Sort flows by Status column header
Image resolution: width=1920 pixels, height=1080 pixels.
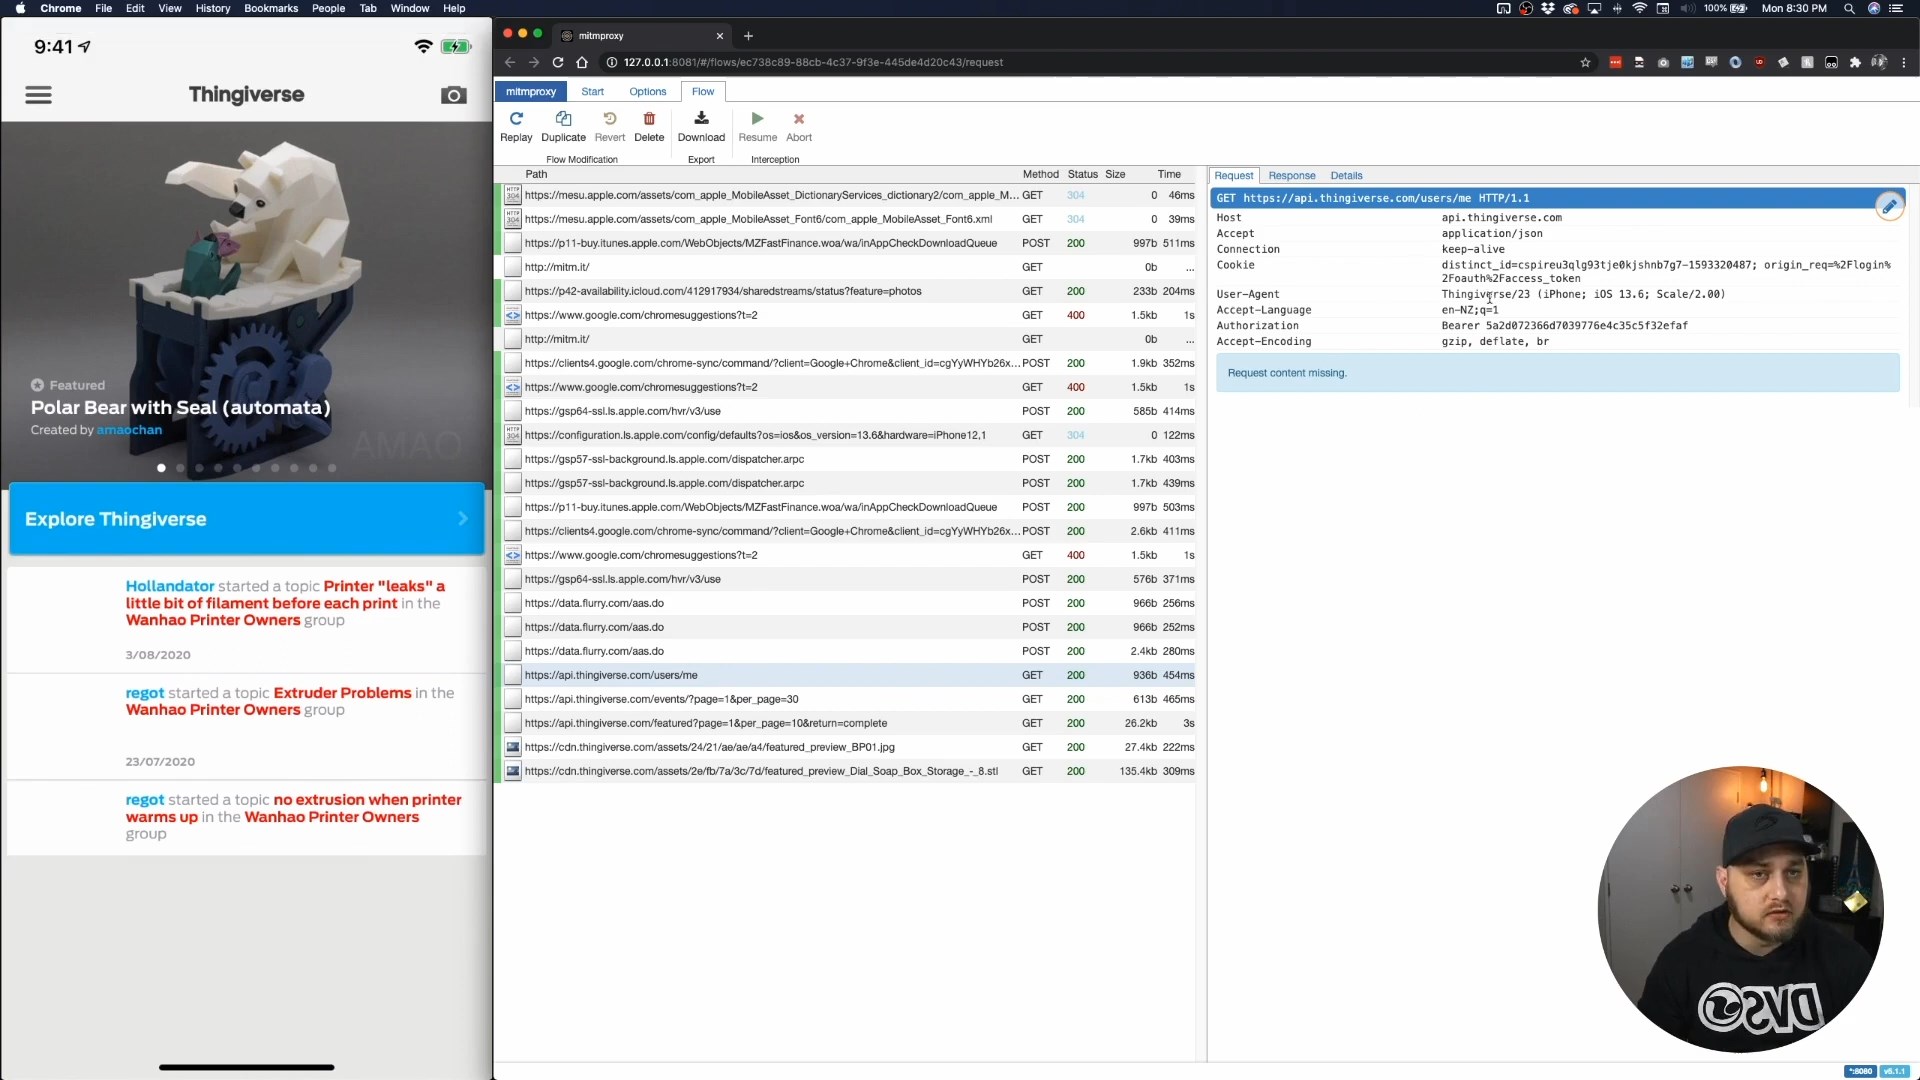click(x=1082, y=174)
